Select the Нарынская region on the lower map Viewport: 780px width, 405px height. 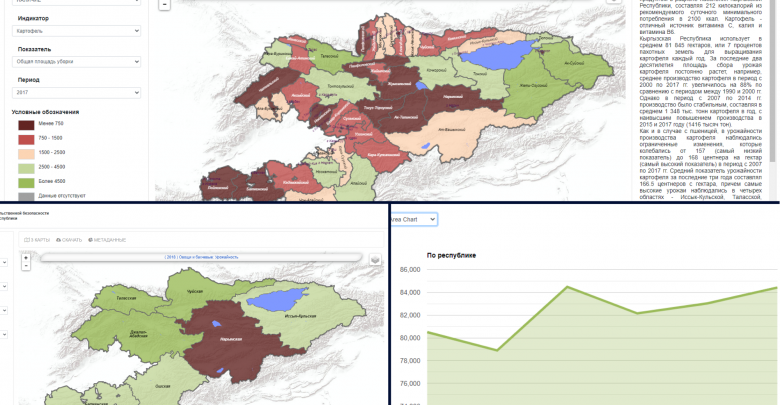[x=226, y=340]
